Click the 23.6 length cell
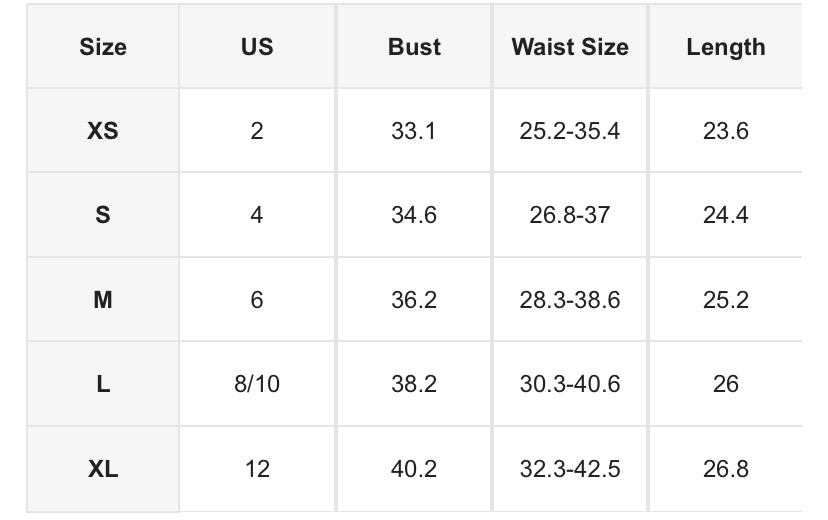Image resolution: width=828 pixels, height=520 pixels. (x=726, y=131)
